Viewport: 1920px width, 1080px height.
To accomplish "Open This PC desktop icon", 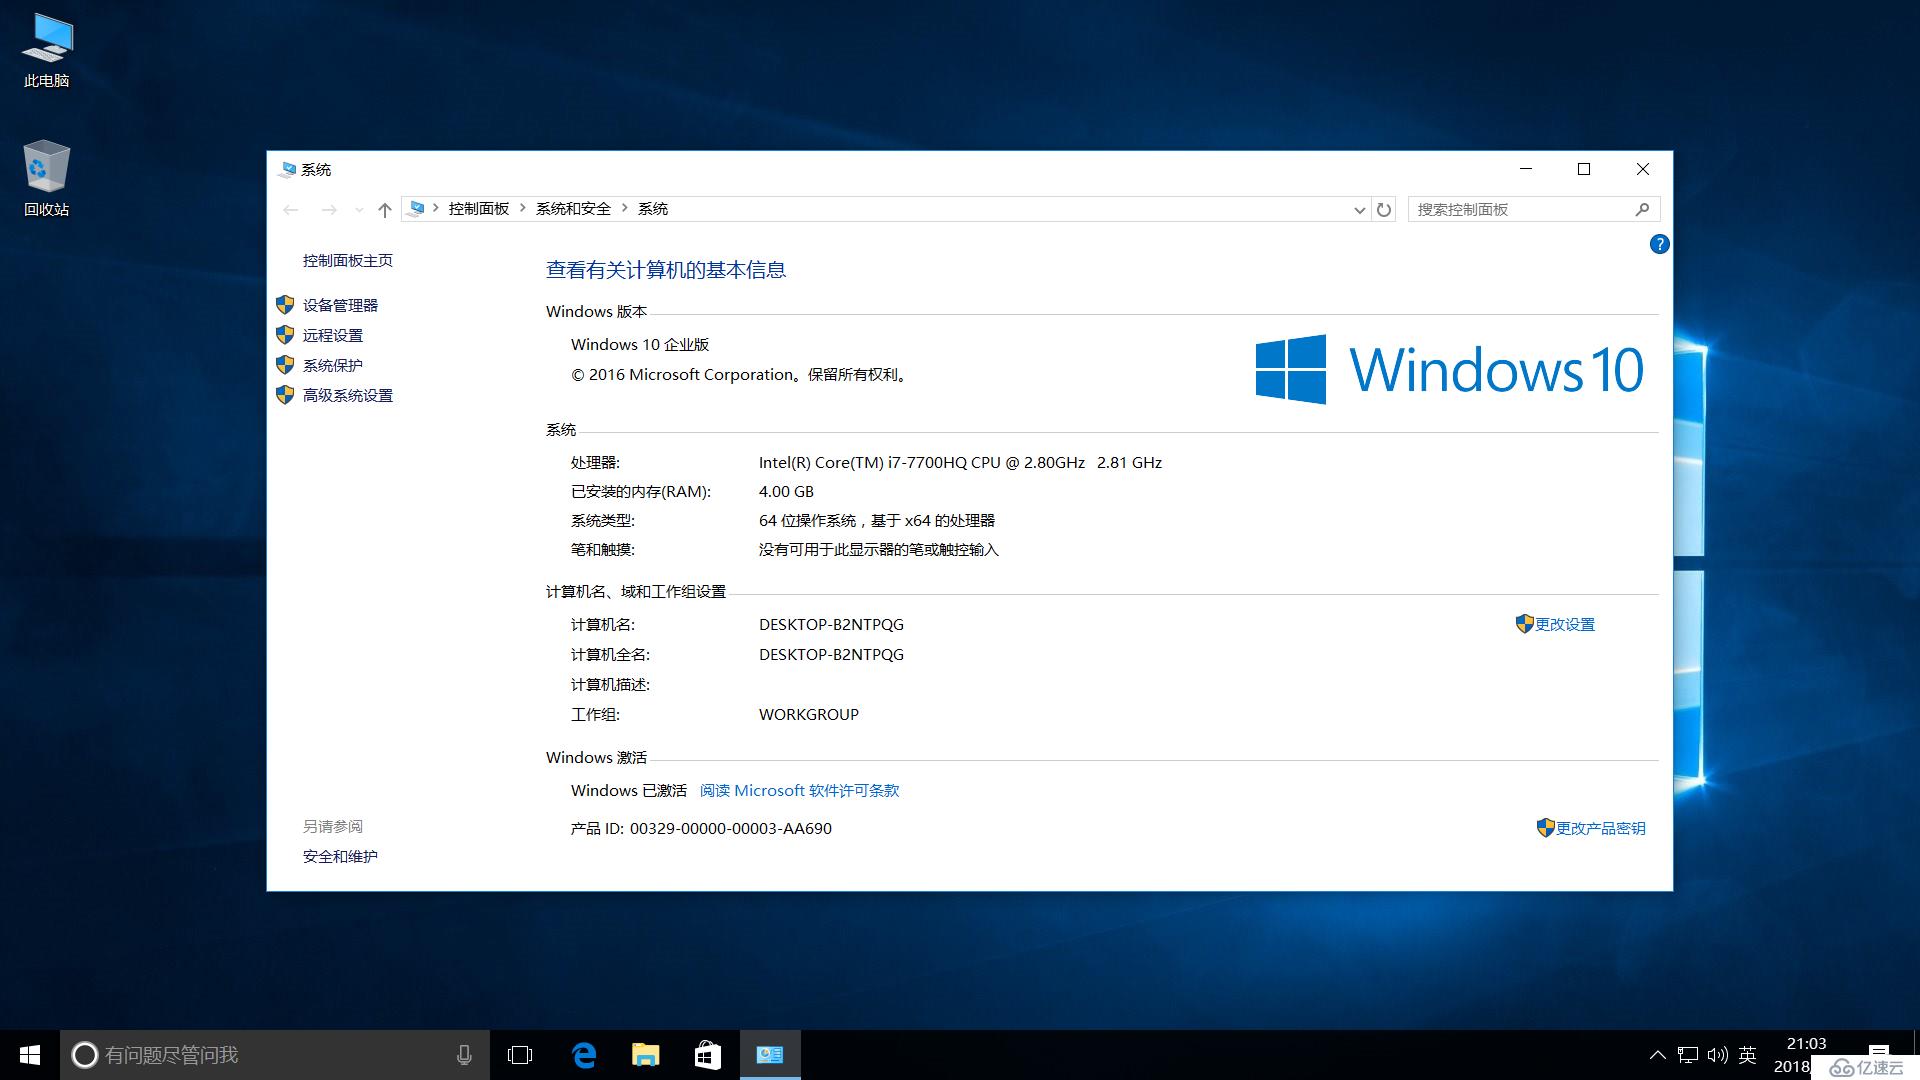I will tap(47, 52).
